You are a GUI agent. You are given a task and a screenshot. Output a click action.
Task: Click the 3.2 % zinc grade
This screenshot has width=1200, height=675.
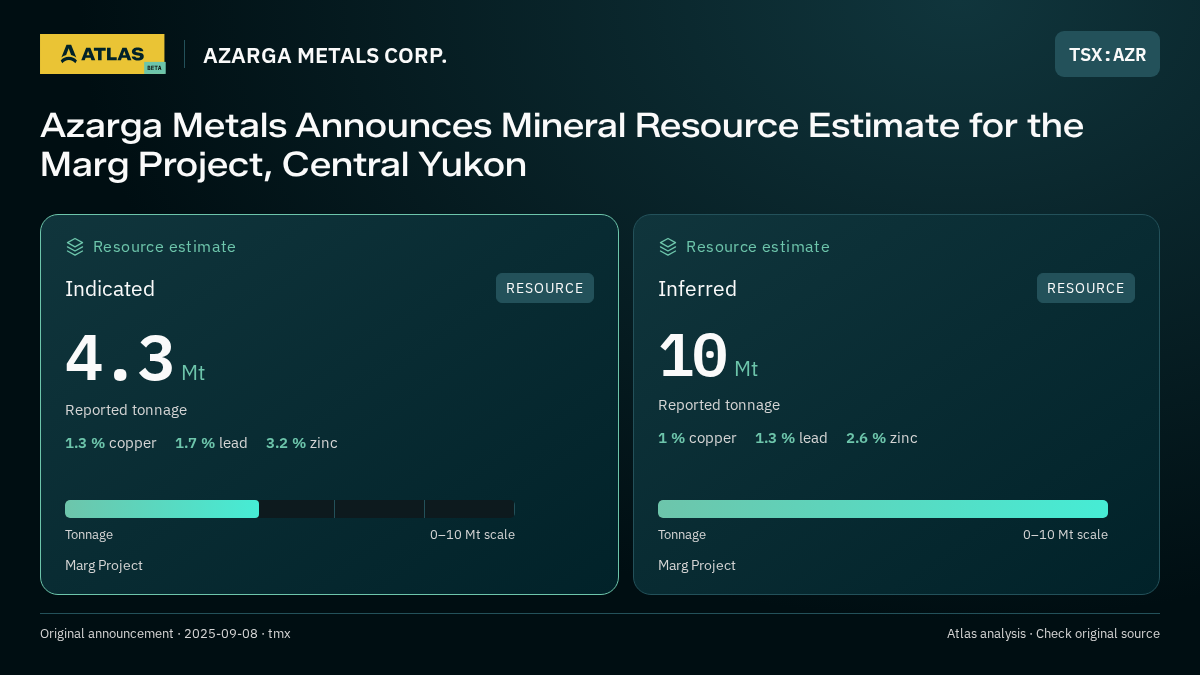pyautogui.click(x=302, y=443)
